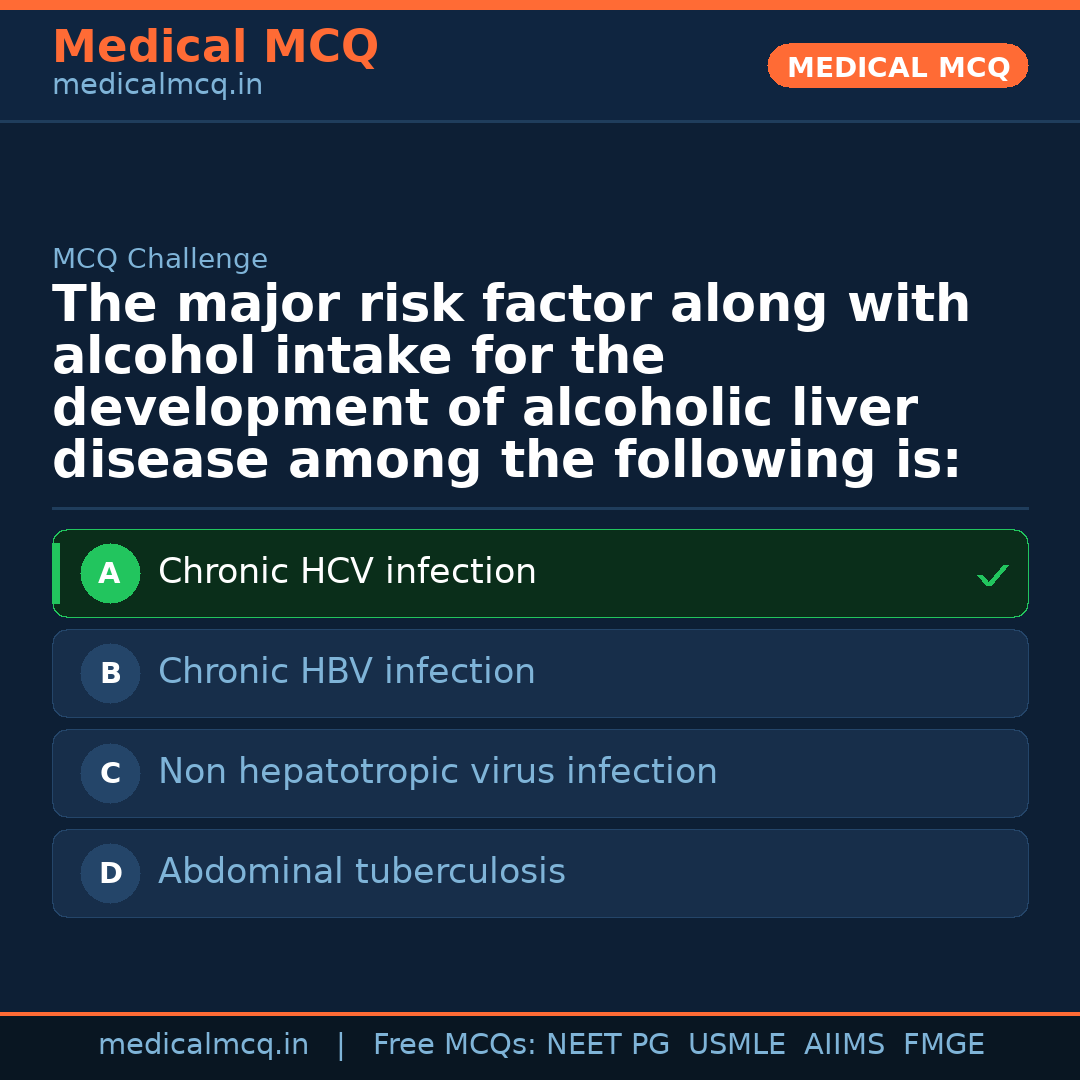This screenshot has width=1080, height=1080.
Task: Choose the Chronic HBV infection answer text
Action: click(346, 672)
